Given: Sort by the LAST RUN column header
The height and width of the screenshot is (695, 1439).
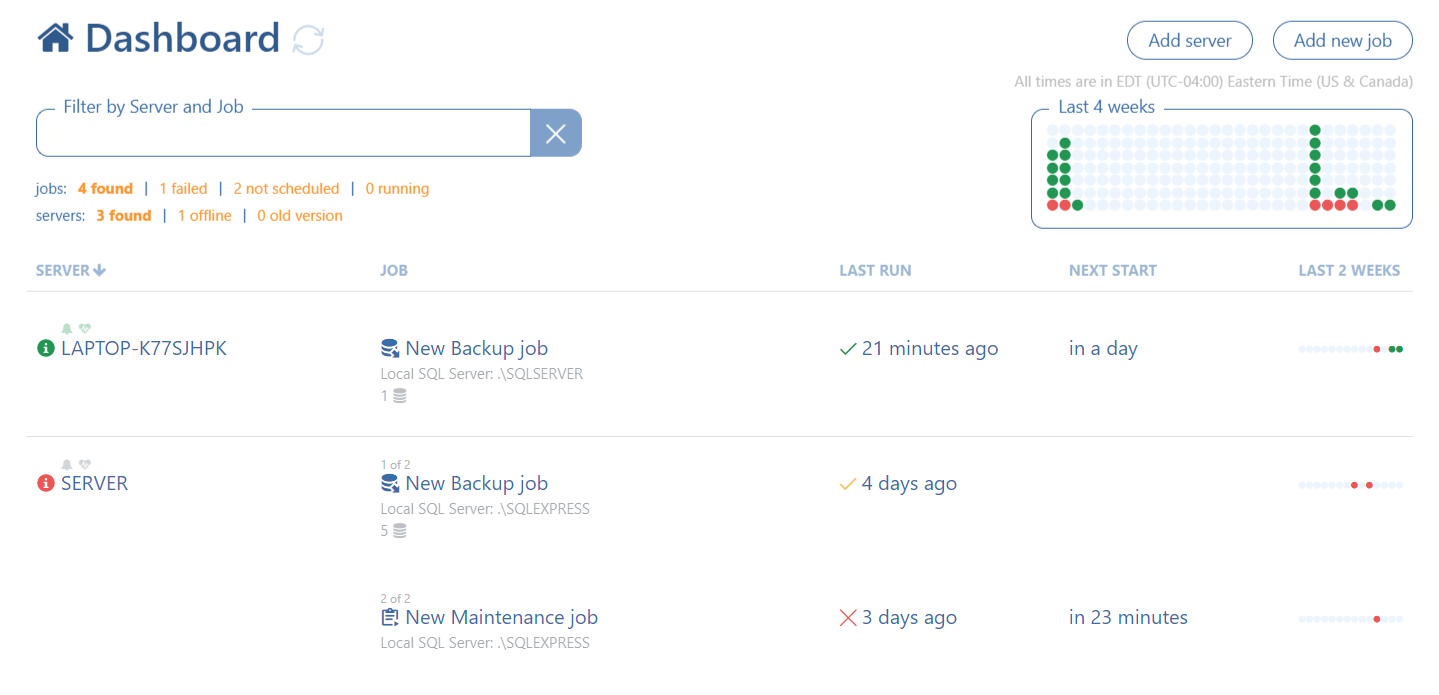Looking at the screenshot, I should (874, 269).
